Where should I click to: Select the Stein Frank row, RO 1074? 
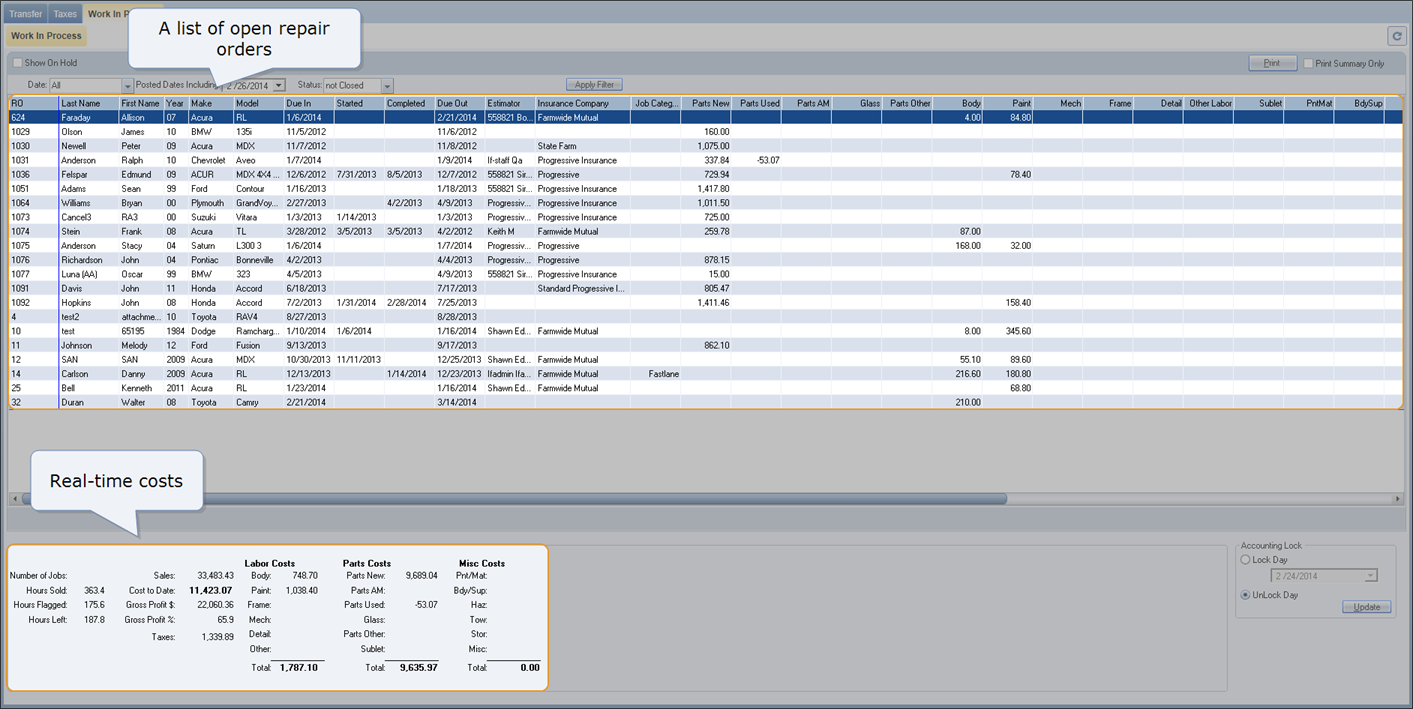tap(705, 231)
